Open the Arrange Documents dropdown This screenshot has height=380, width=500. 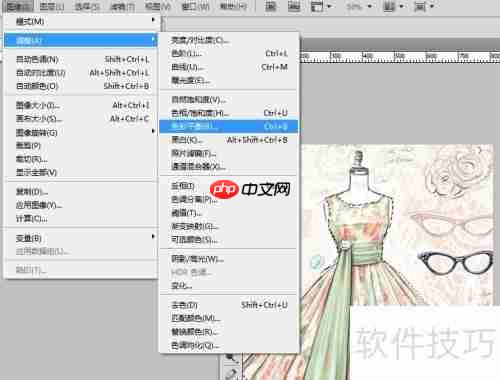coord(393,6)
